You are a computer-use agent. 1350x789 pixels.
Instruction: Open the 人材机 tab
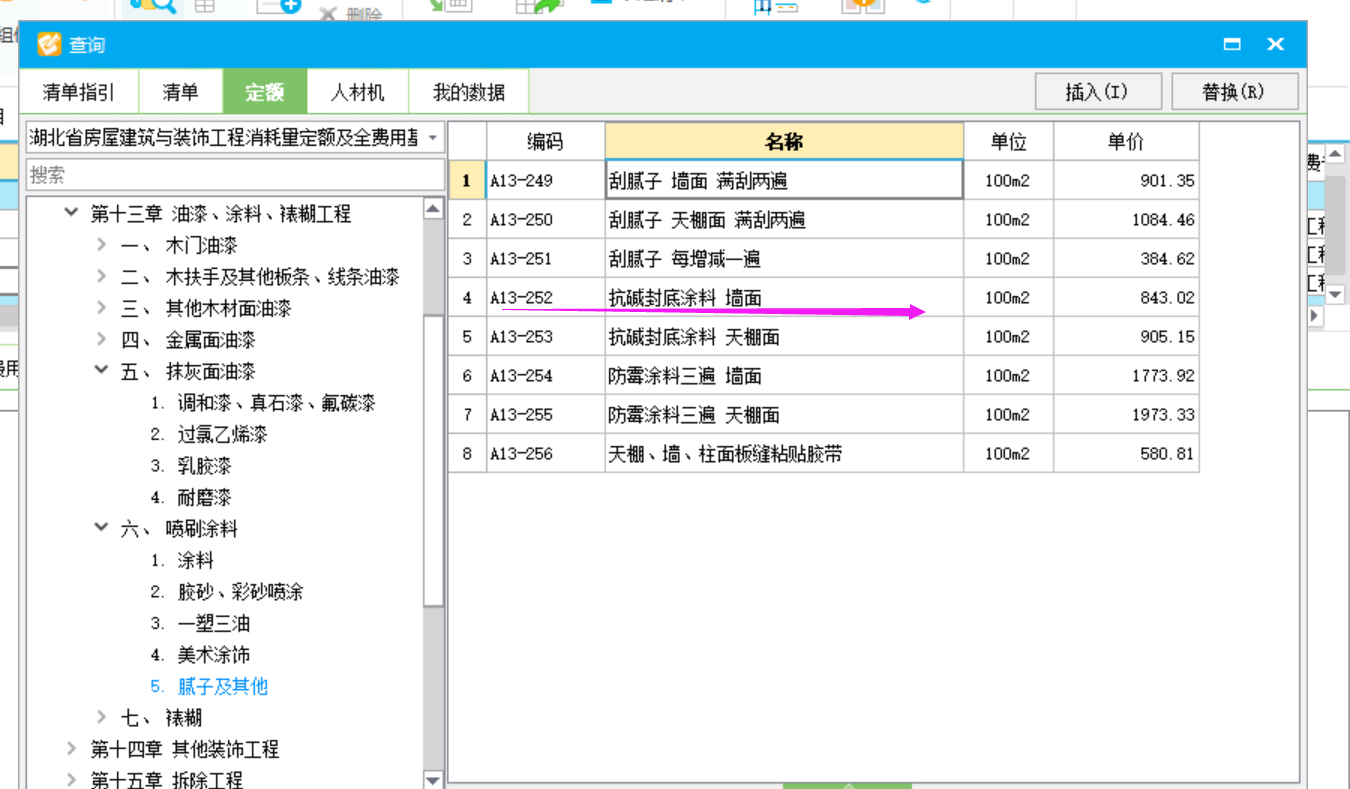[357, 93]
